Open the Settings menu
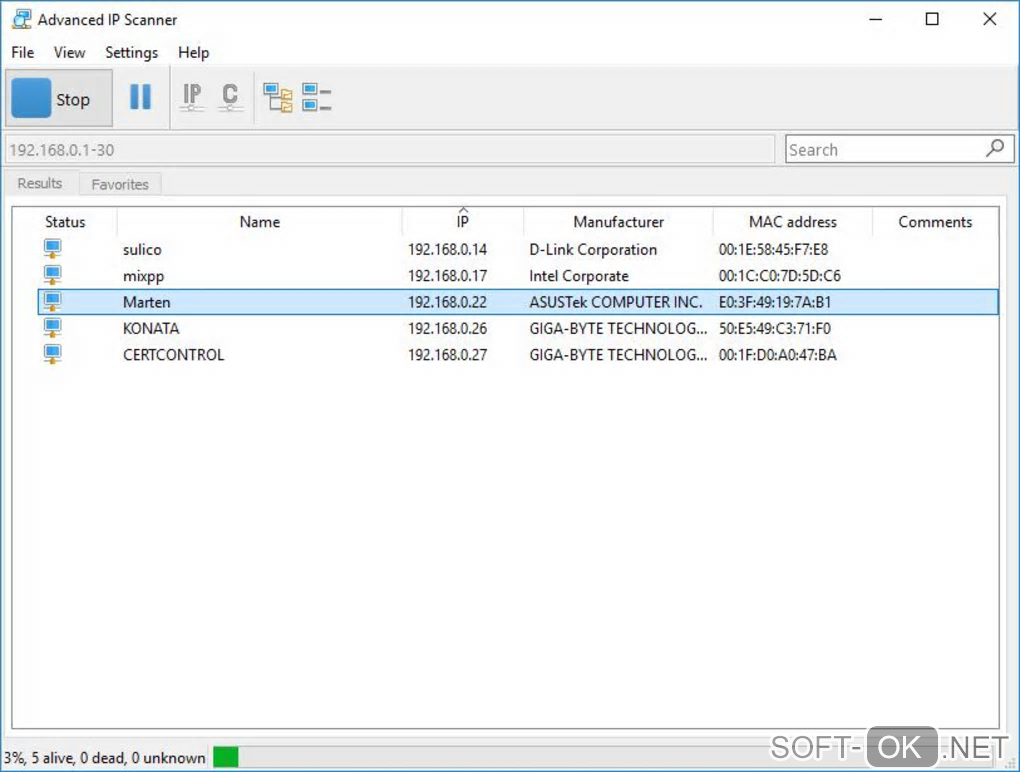 [x=131, y=53]
